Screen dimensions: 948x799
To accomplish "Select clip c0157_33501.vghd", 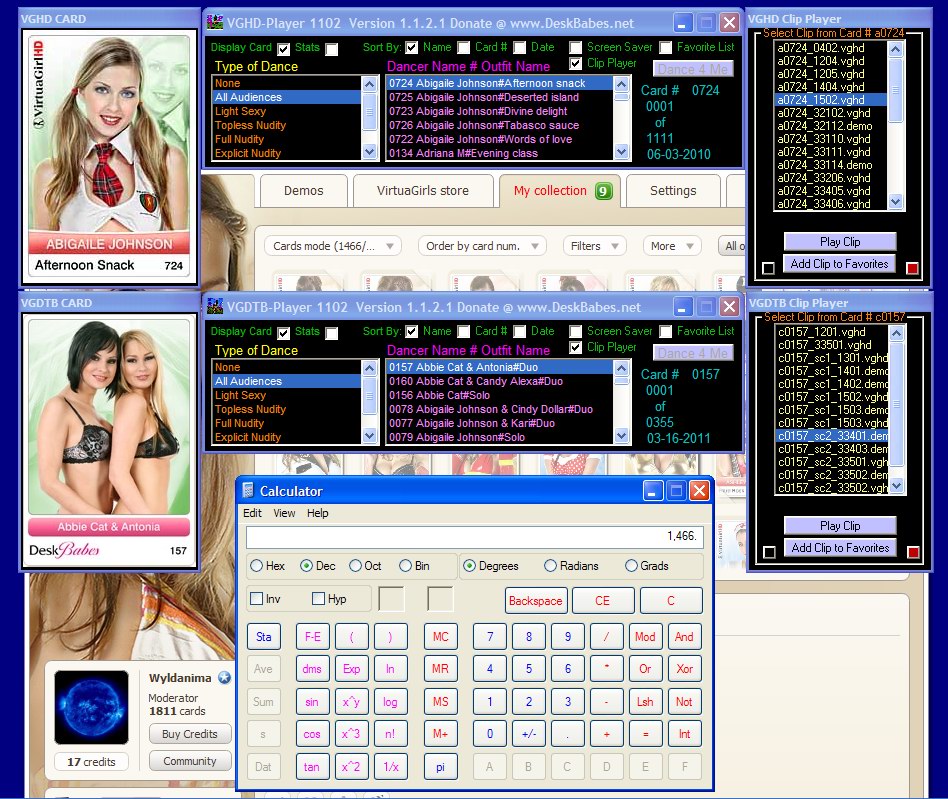I will coord(831,345).
